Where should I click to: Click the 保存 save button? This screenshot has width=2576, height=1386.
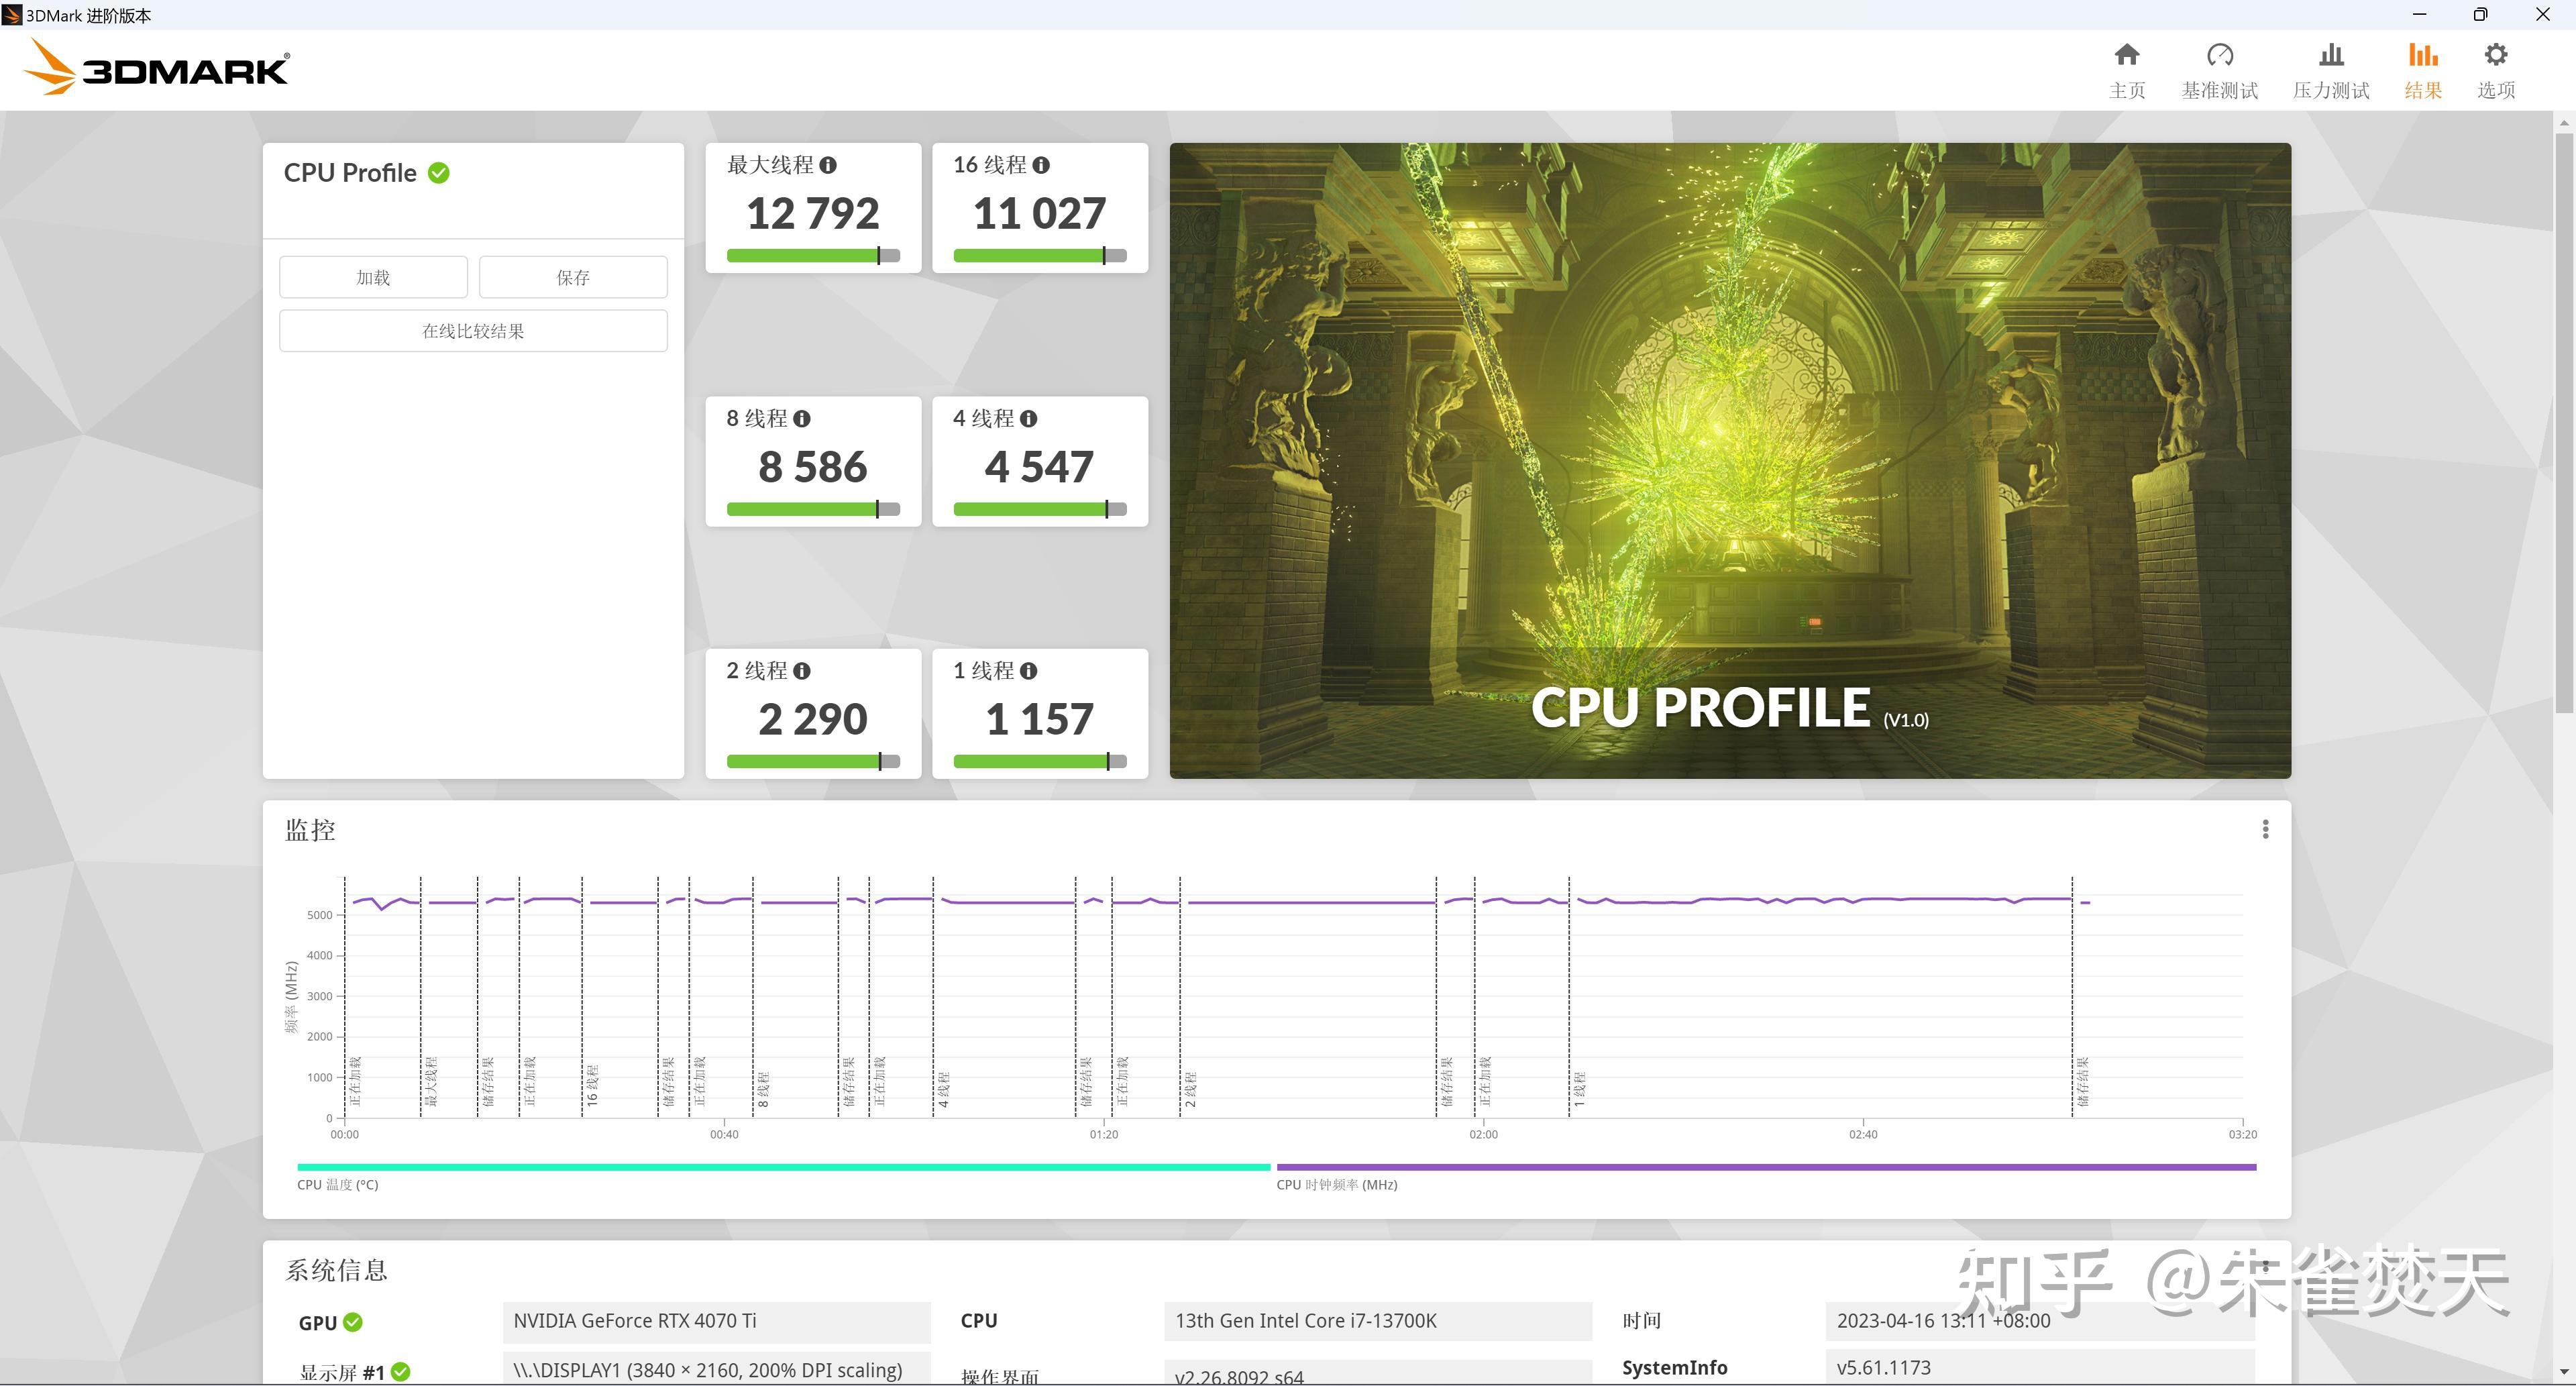pyautogui.click(x=573, y=277)
